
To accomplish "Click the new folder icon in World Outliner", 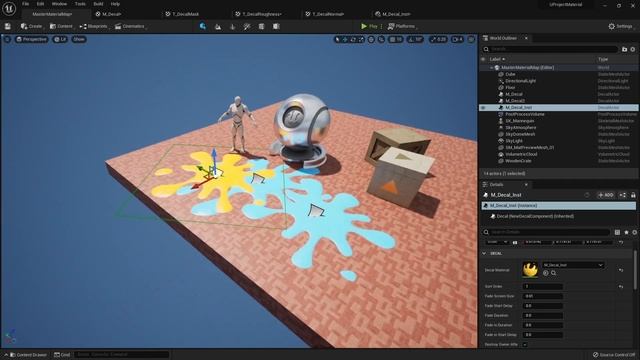I will pyautogui.click(x=624, y=49).
